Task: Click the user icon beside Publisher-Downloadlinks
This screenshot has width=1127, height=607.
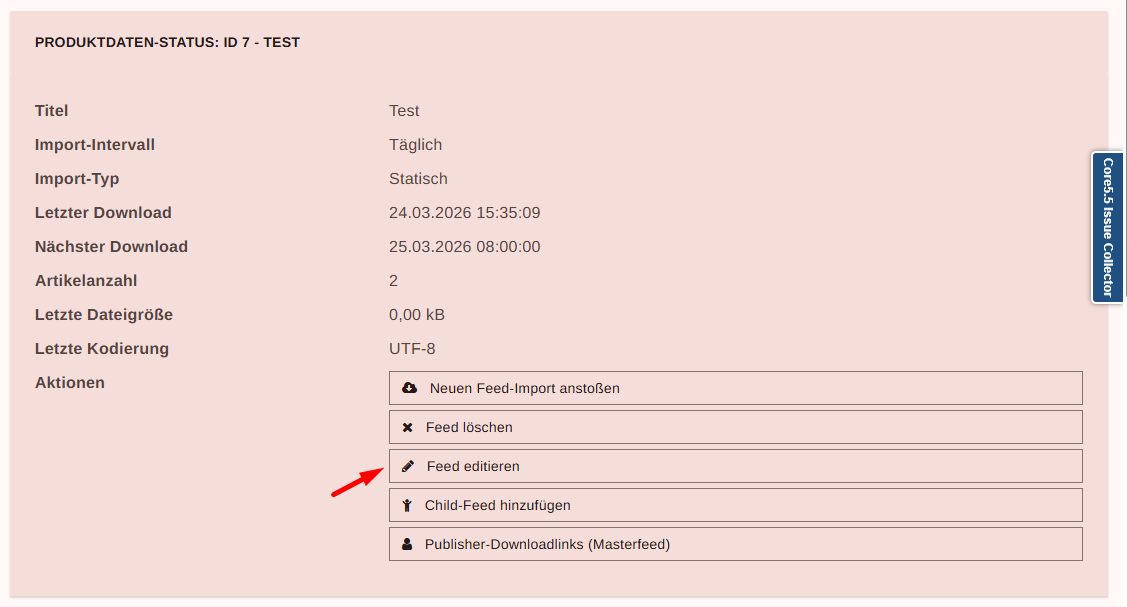Action: (407, 544)
